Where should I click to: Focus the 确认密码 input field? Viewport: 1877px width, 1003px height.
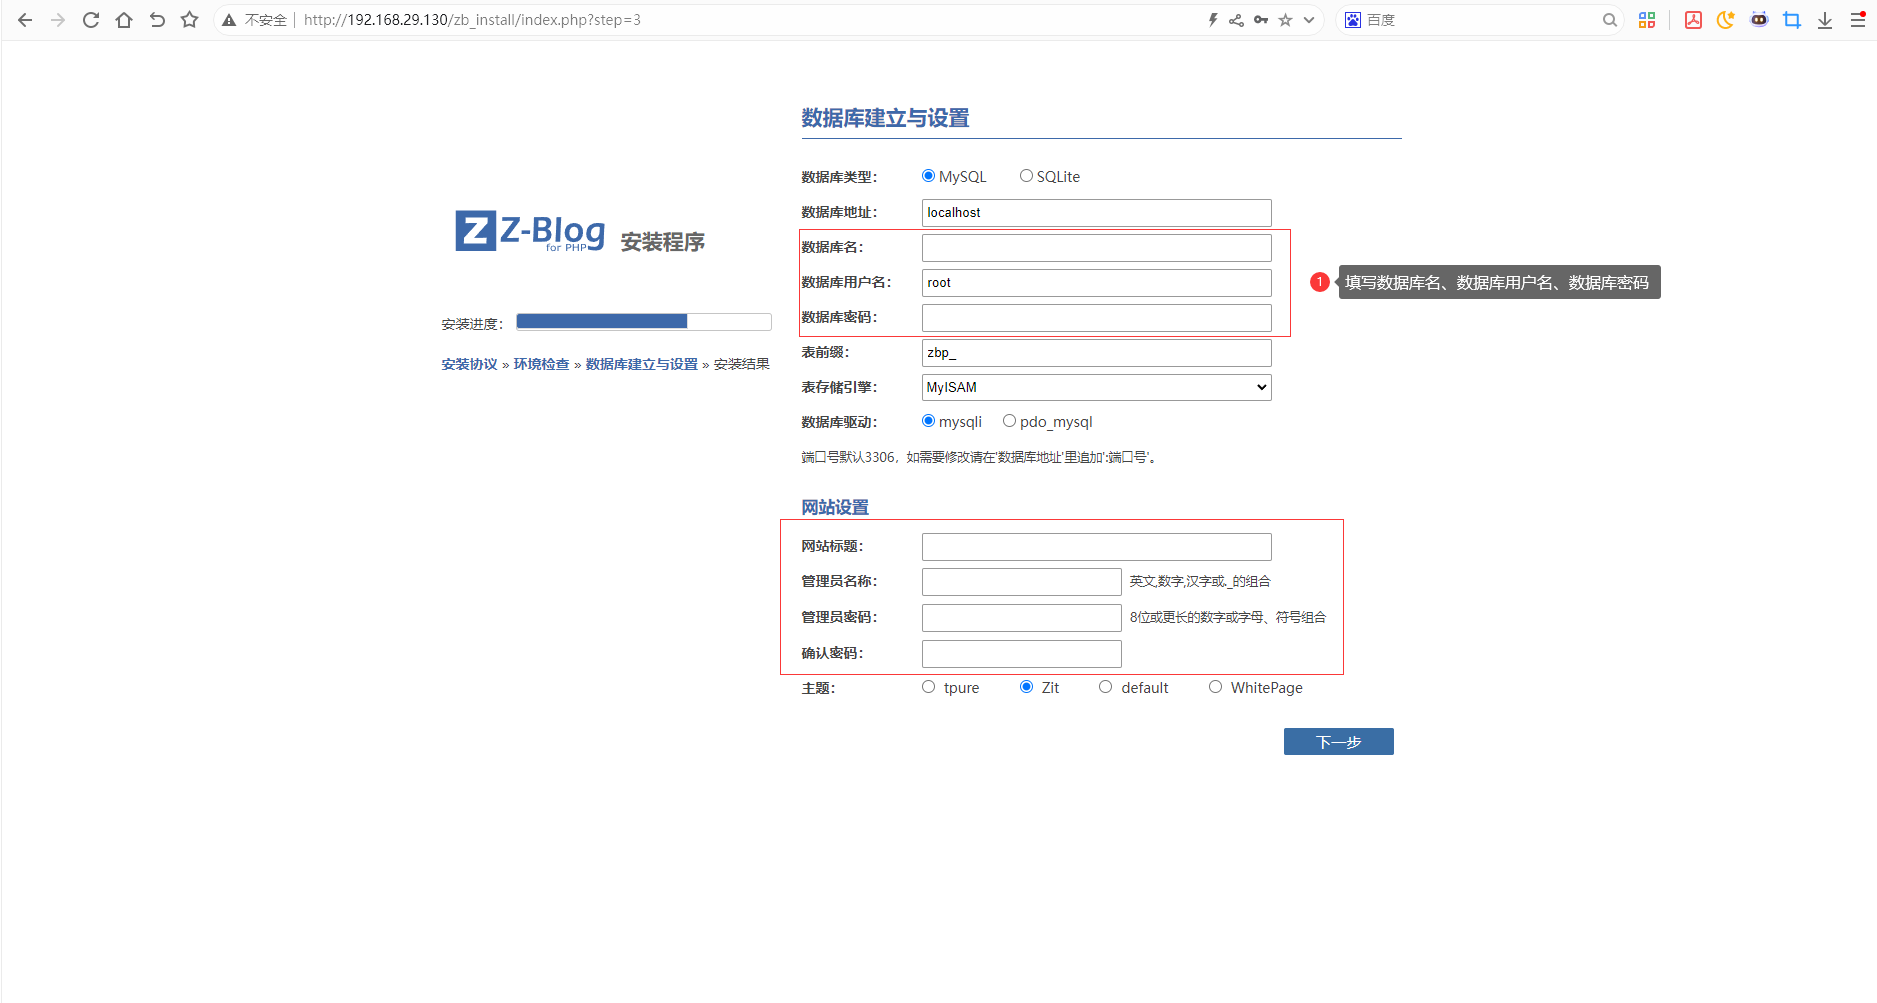tap(1021, 654)
